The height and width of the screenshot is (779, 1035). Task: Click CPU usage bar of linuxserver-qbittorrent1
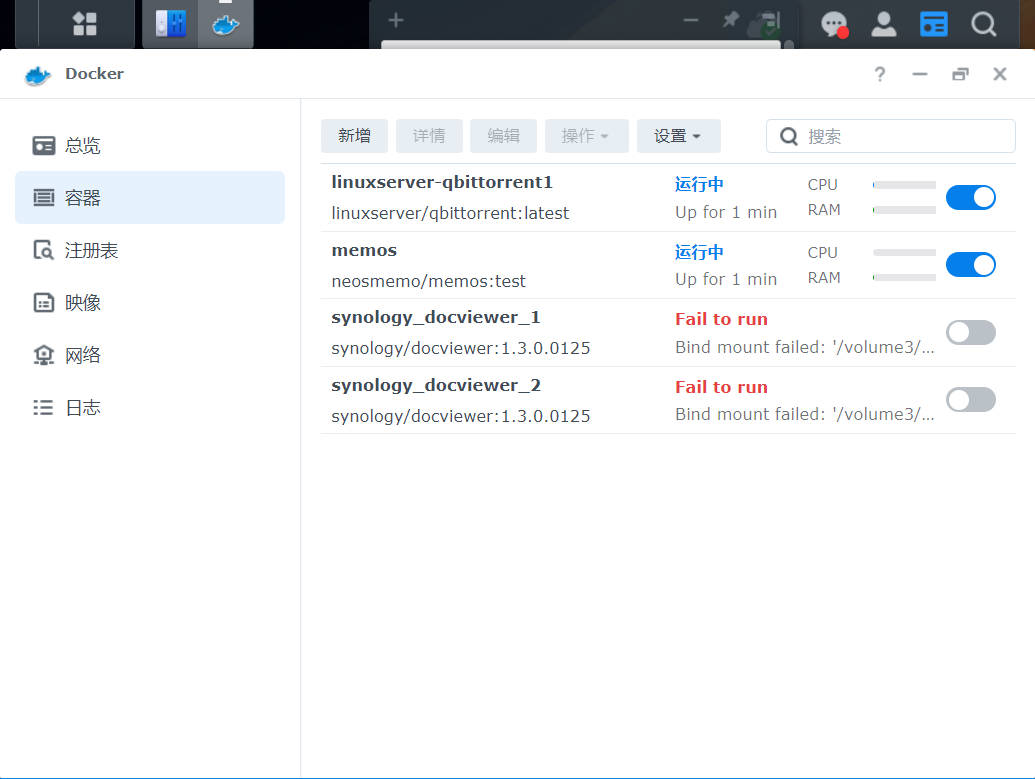(x=904, y=185)
